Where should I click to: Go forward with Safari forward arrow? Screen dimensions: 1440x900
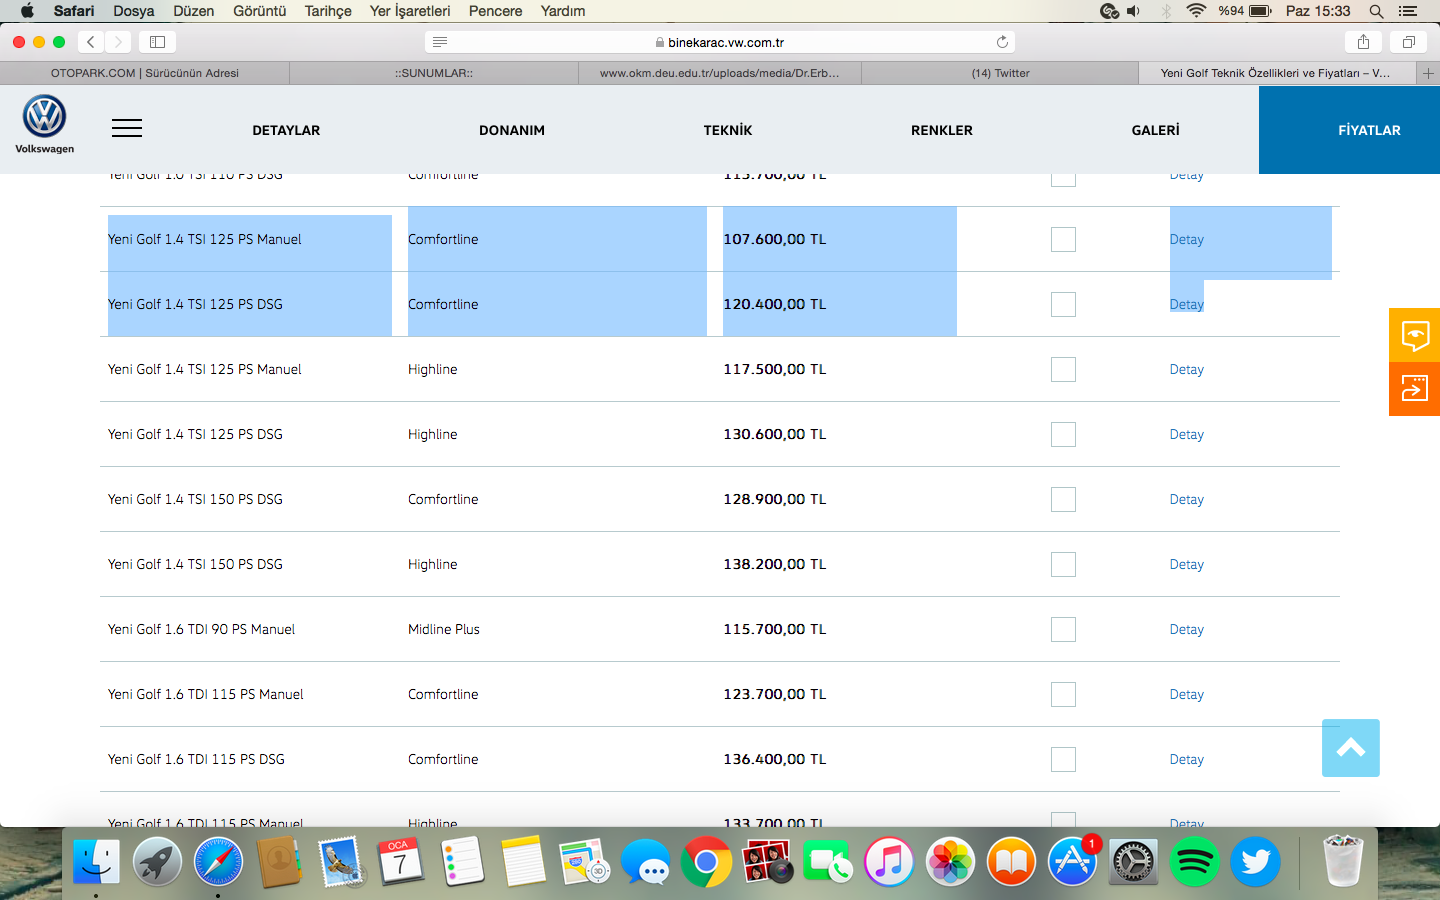point(118,42)
